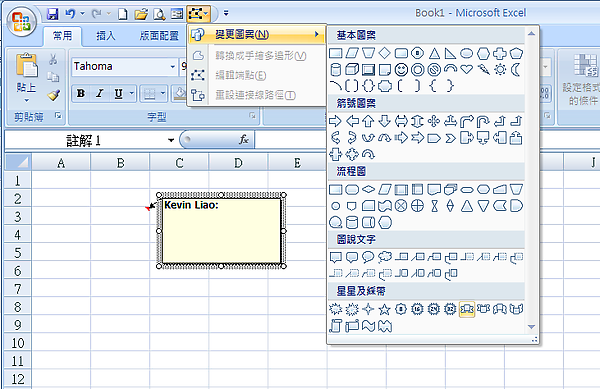600x389 pixels.
Task: Click the insert function fx button
Action: tap(244, 140)
